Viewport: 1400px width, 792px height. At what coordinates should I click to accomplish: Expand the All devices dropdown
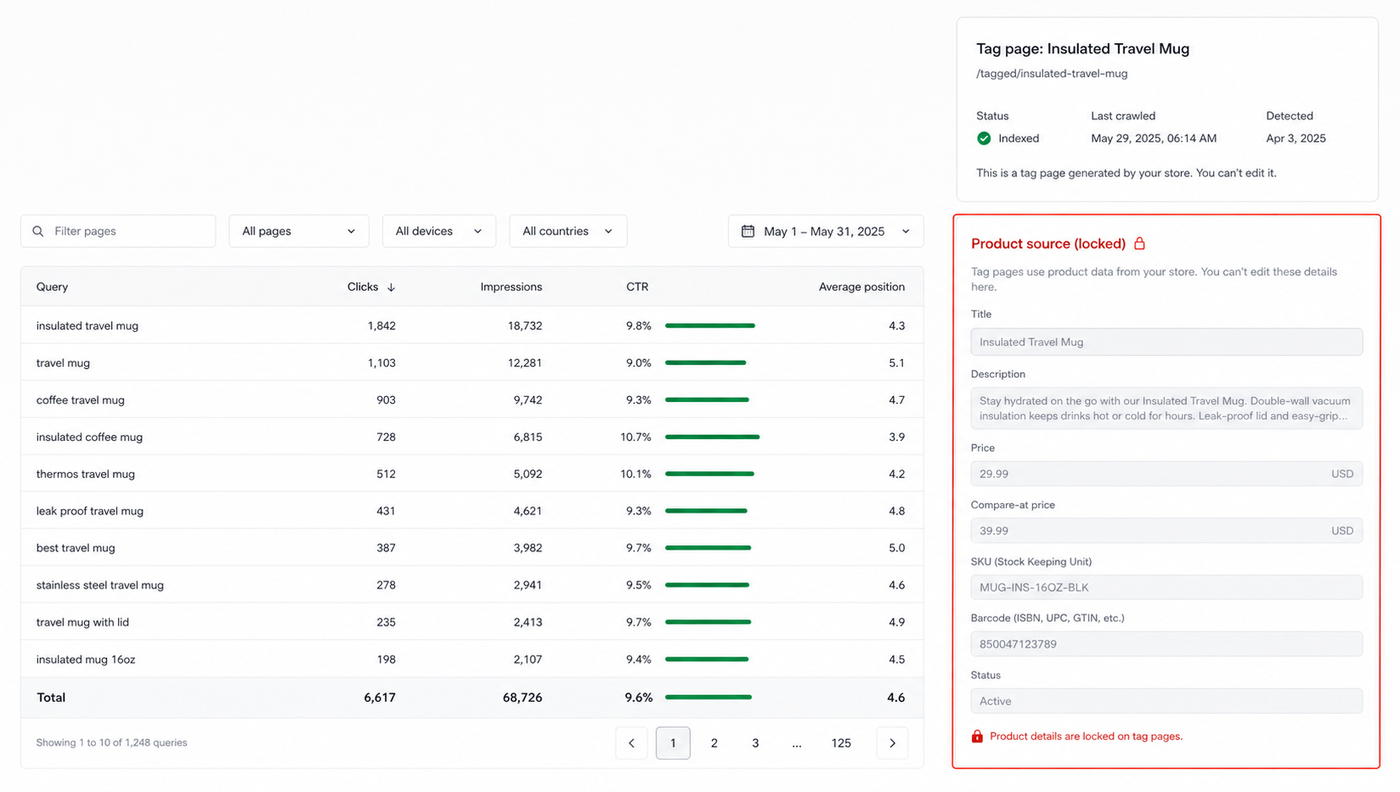tap(439, 231)
